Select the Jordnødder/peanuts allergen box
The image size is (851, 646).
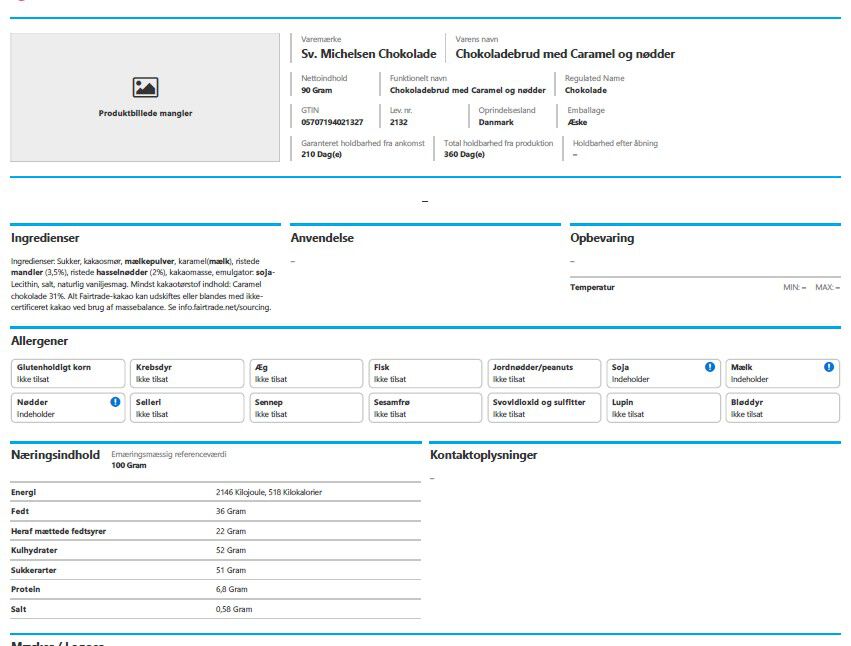544,373
